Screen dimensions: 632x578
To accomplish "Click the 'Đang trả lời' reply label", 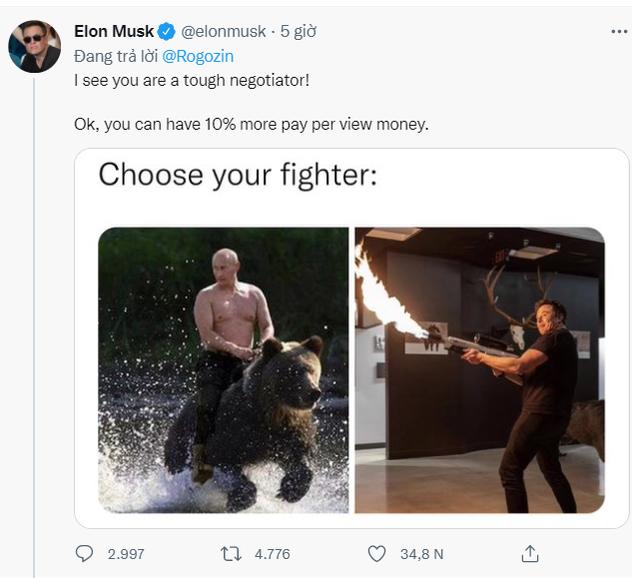I will tap(116, 56).
